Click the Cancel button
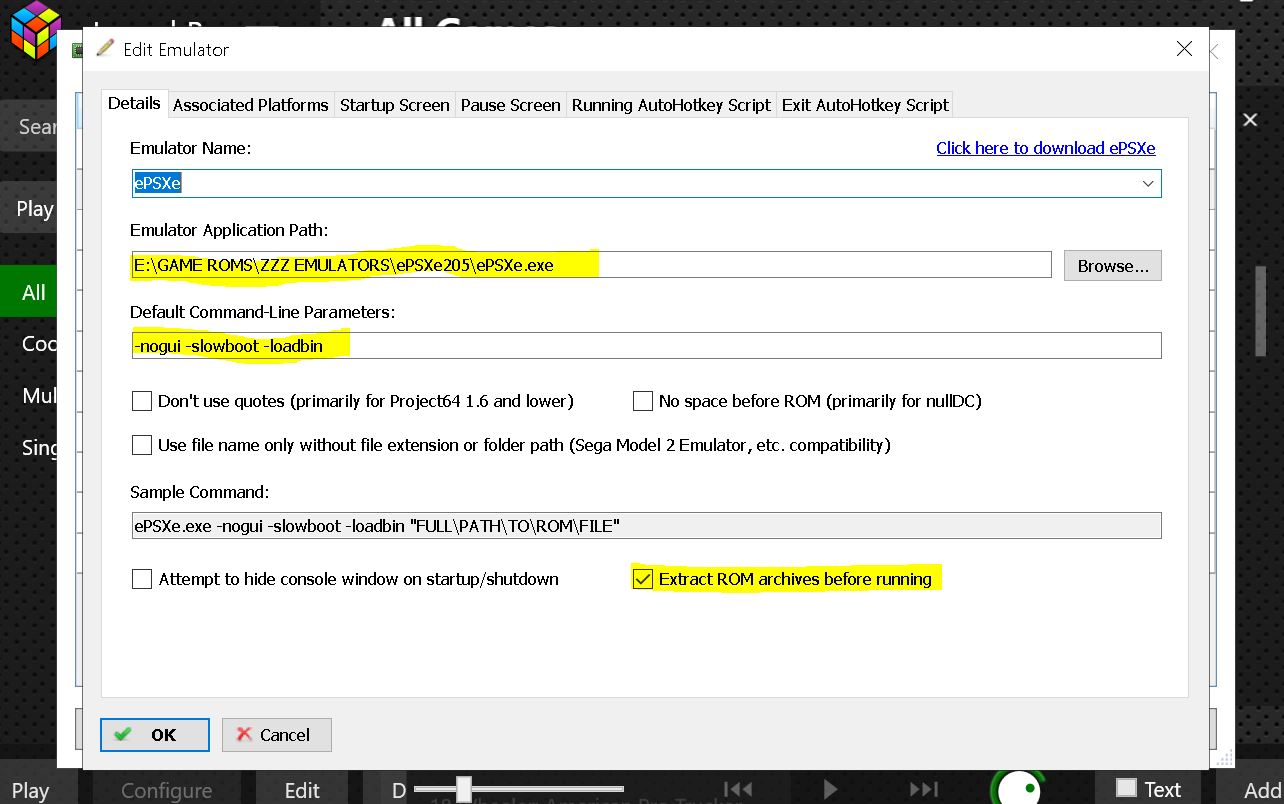Screen dimensions: 1284x804 pyautogui.click(x=277, y=735)
